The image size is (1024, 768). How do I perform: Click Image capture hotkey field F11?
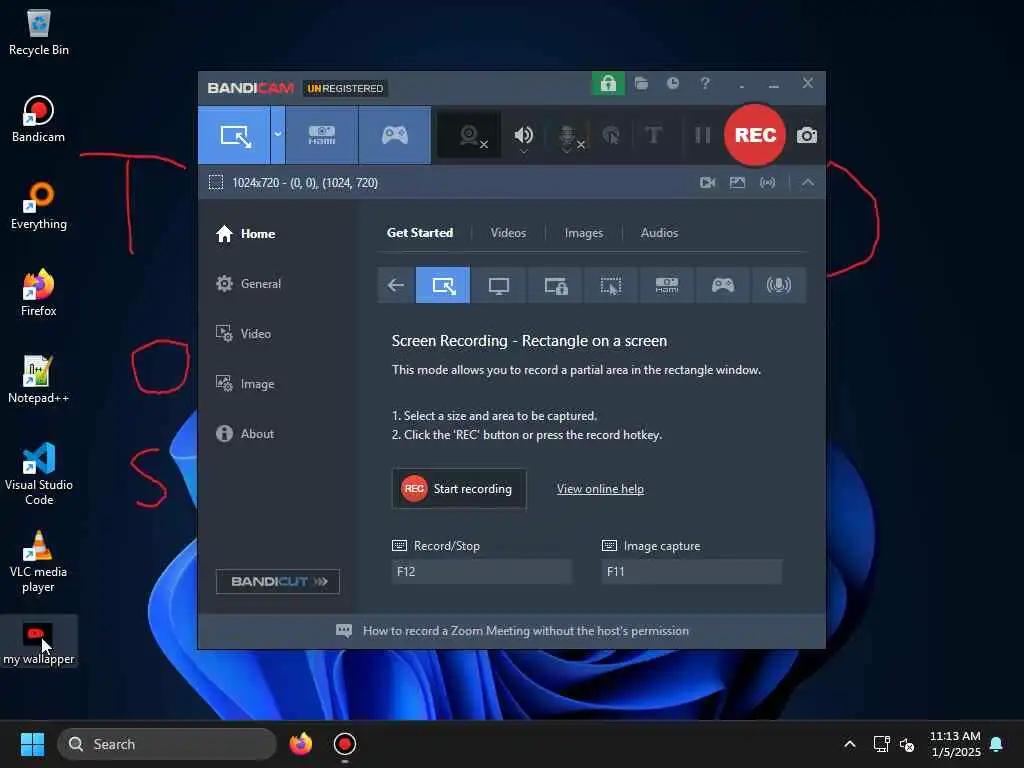tap(691, 571)
